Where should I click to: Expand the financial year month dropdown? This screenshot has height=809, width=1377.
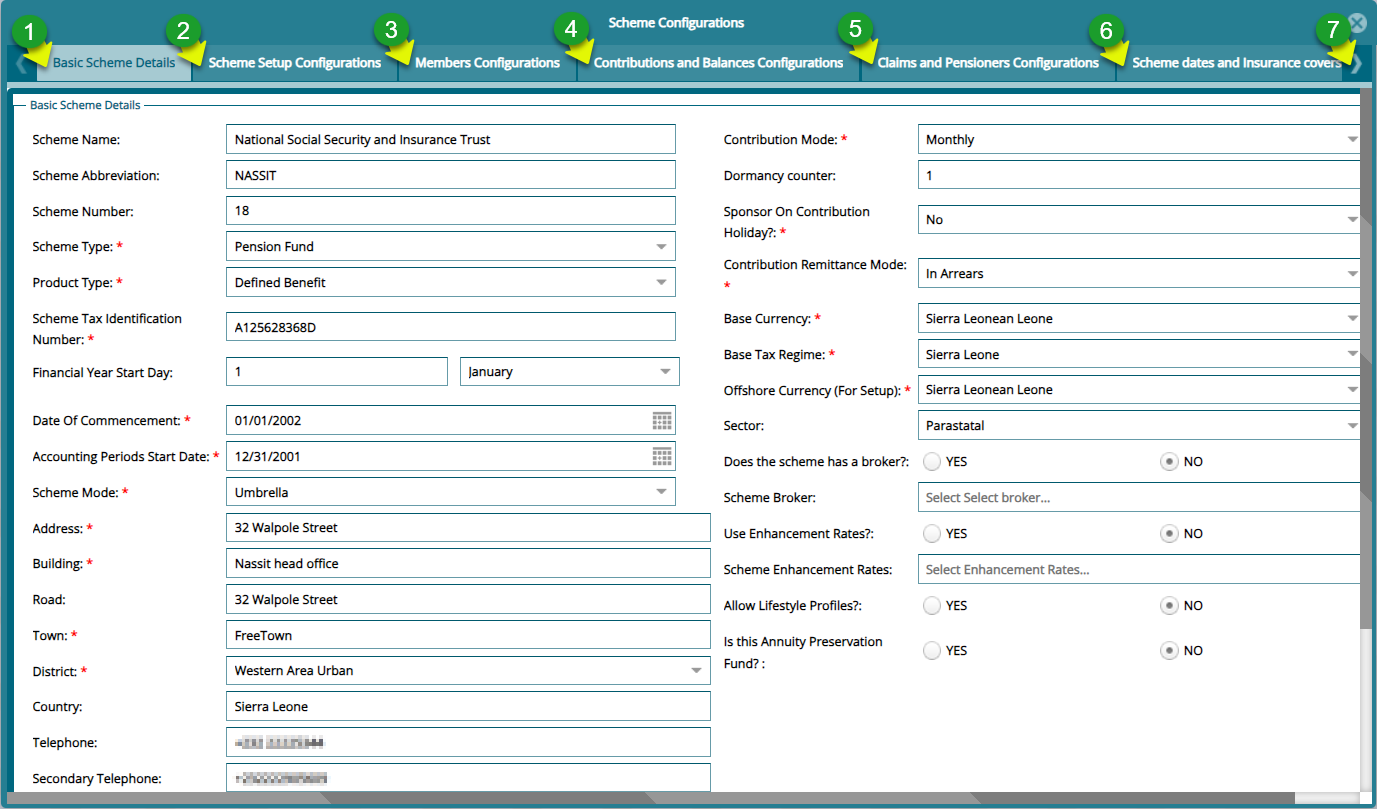pyautogui.click(x=665, y=372)
